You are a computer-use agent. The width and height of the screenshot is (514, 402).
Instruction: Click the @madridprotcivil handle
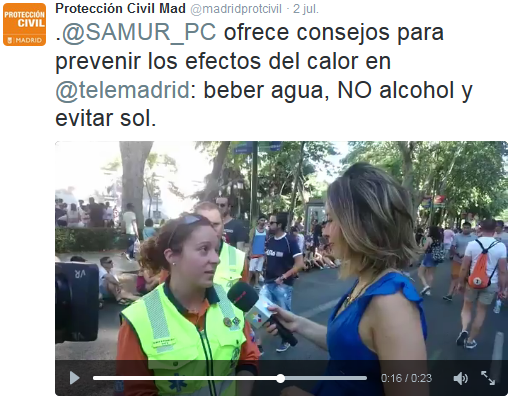(236, 9)
